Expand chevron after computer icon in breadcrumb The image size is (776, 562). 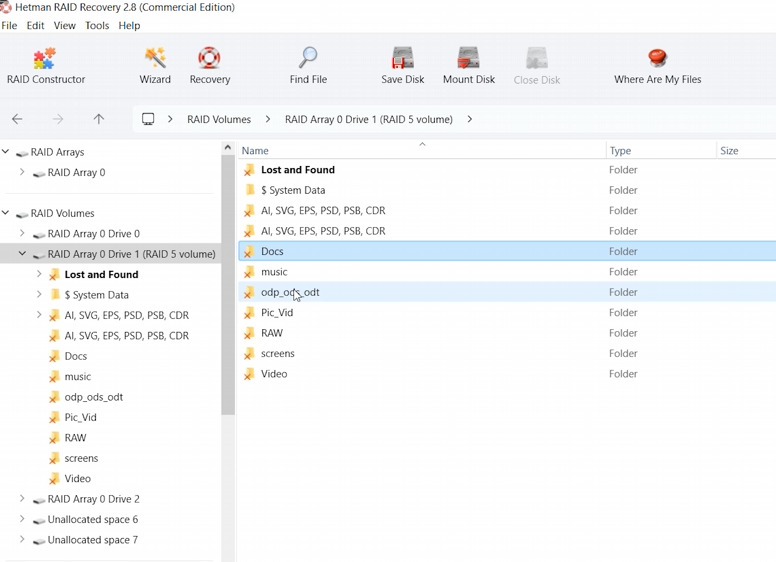[x=170, y=119]
